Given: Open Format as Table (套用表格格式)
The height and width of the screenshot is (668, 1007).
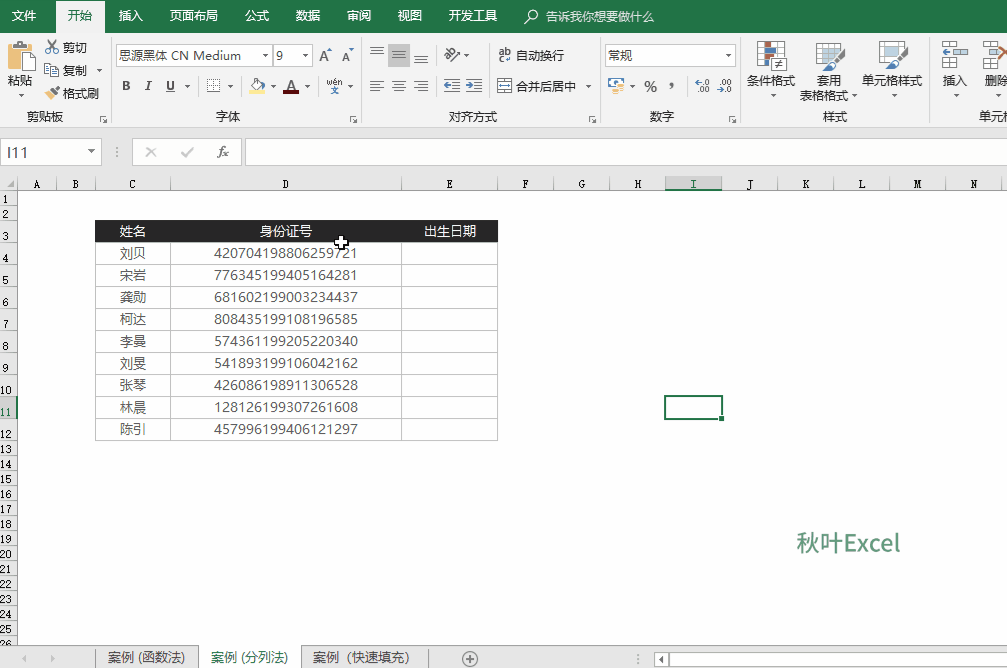Looking at the screenshot, I should 828,71.
